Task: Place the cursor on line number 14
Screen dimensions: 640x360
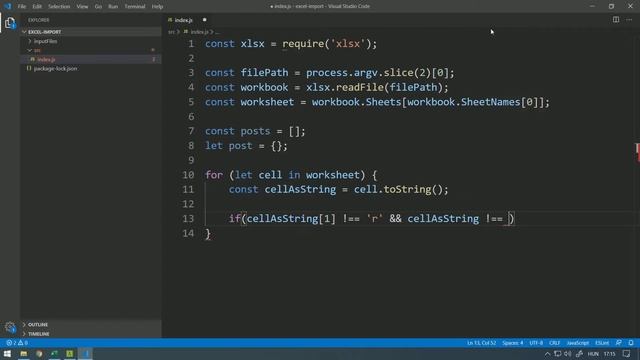Action: [188, 233]
